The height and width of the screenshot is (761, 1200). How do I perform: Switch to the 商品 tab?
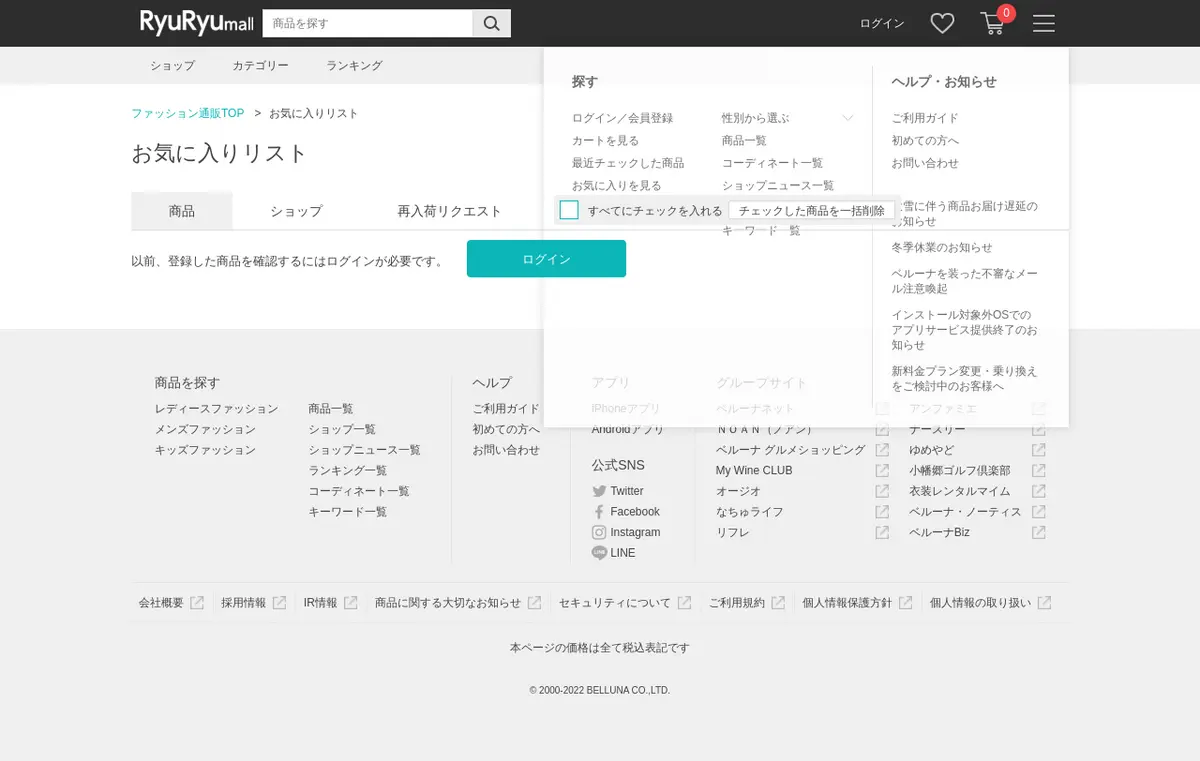pos(182,211)
